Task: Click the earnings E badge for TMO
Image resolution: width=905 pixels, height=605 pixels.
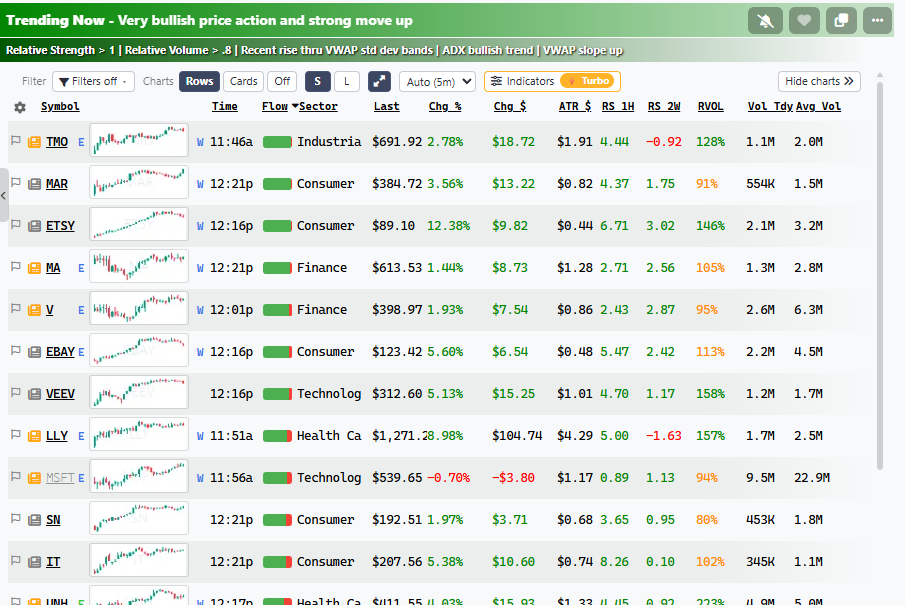Action: (81, 142)
